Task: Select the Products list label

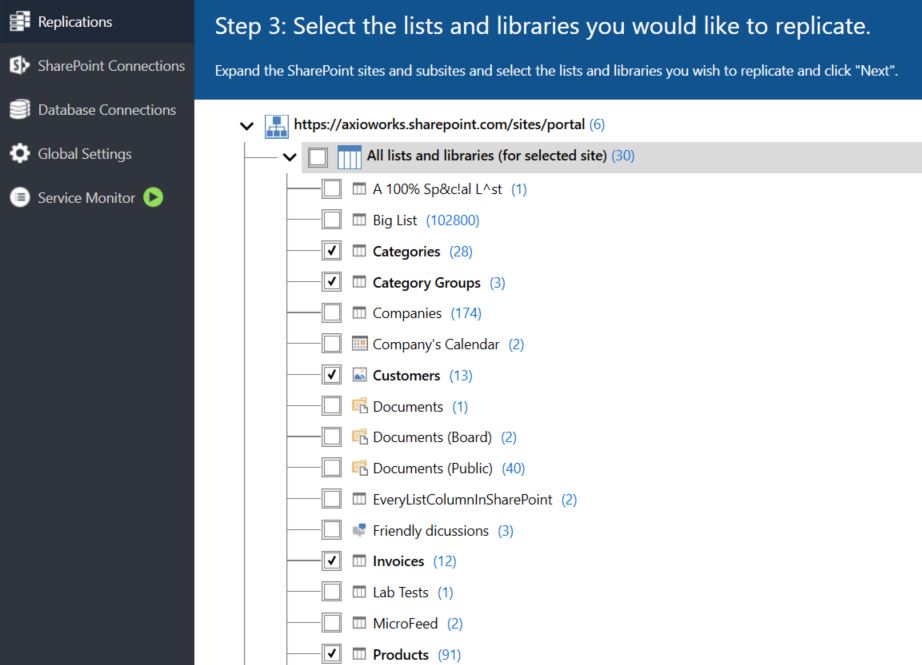Action: coord(400,655)
